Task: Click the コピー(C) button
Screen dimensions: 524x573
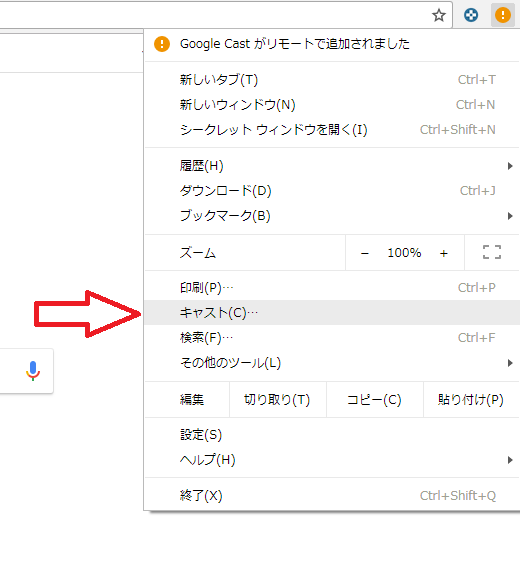Action: click(375, 400)
